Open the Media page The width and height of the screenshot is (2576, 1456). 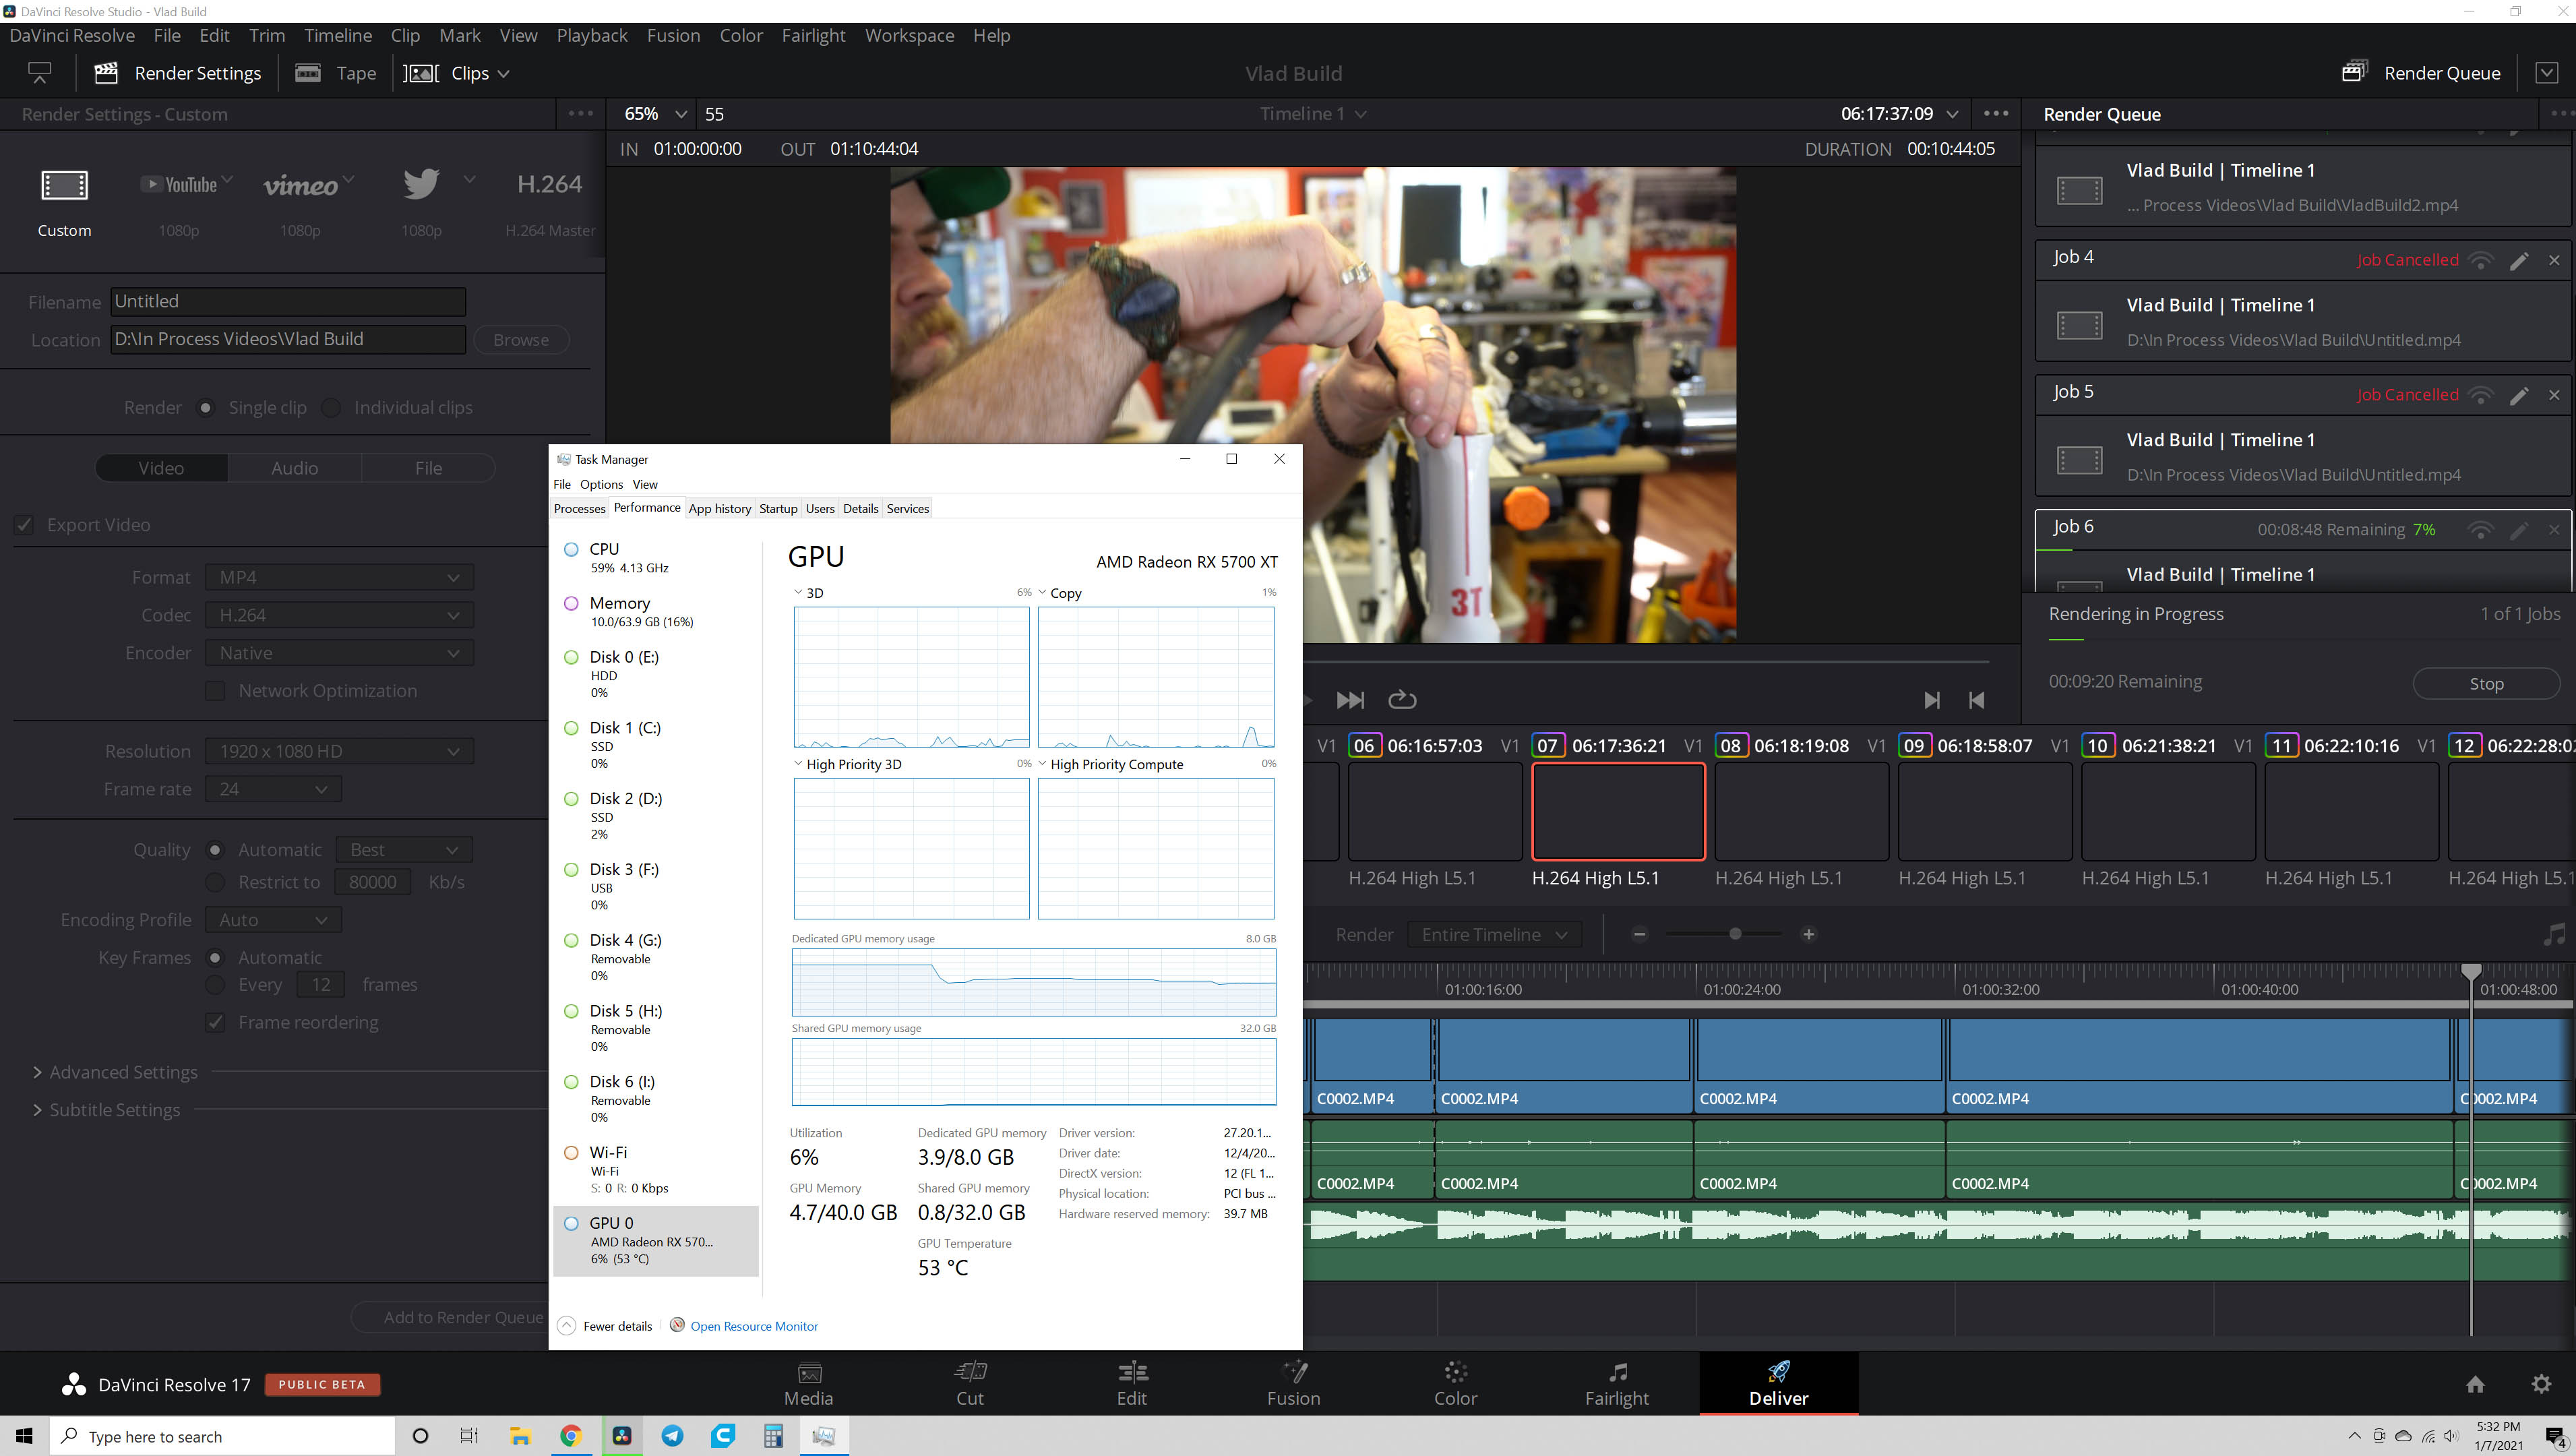tap(808, 1384)
